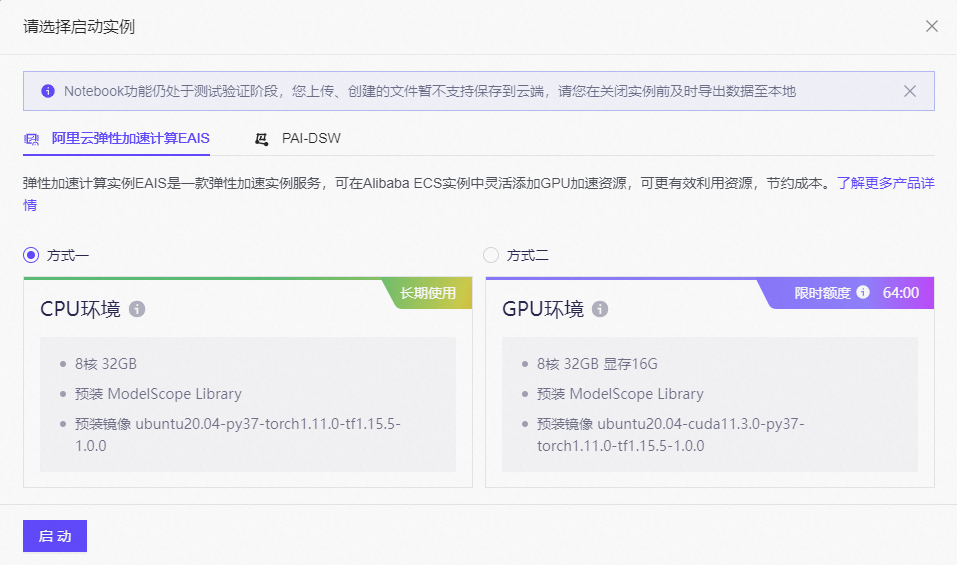This screenshot has height=565, width=957.
Task: Click the GPU环境 card title
Action: (543, 309)
